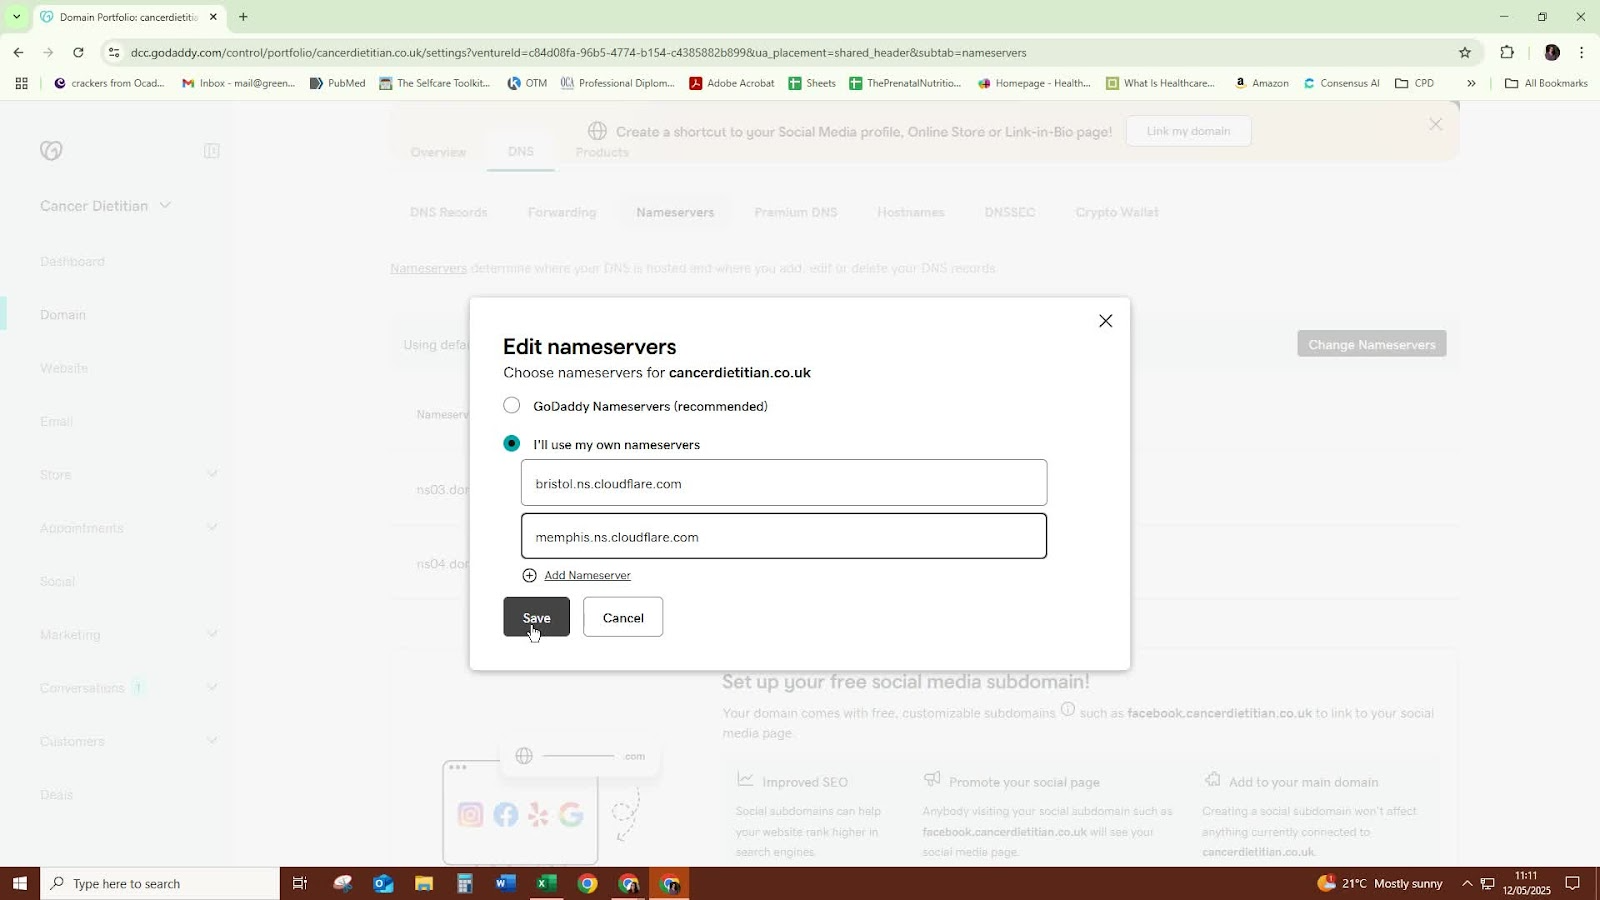The image size is (1600, 900).
Task: Open the Chrome profile avatar
Action: pos(1552,52)
